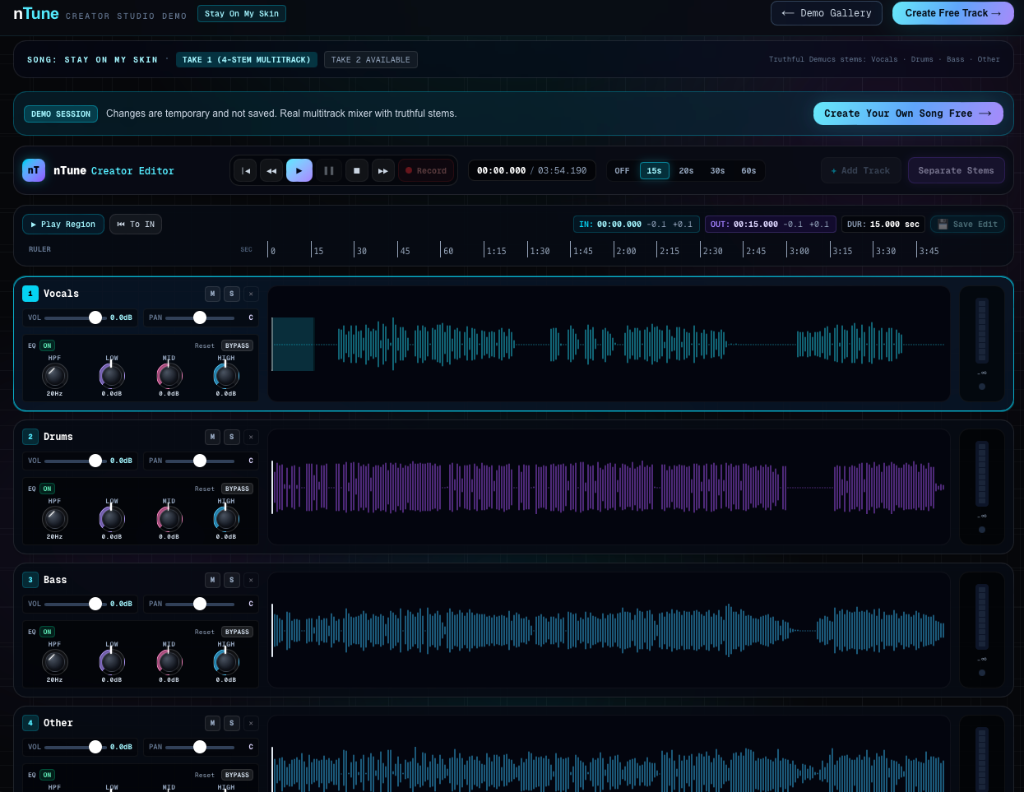
Task: Click the Vocals HPF knob
Action: [x=55, y=375]
